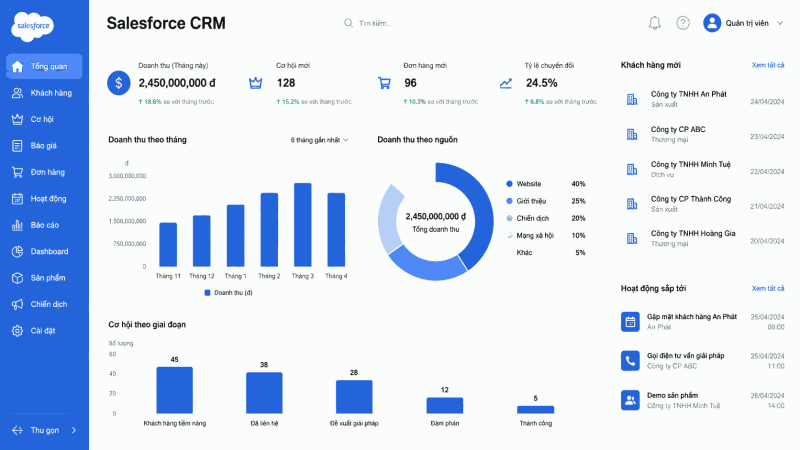The image size is (800, 450).
Task: Click the Đơn hàng cart sidebar icon
Action: (x=17, y=172)
